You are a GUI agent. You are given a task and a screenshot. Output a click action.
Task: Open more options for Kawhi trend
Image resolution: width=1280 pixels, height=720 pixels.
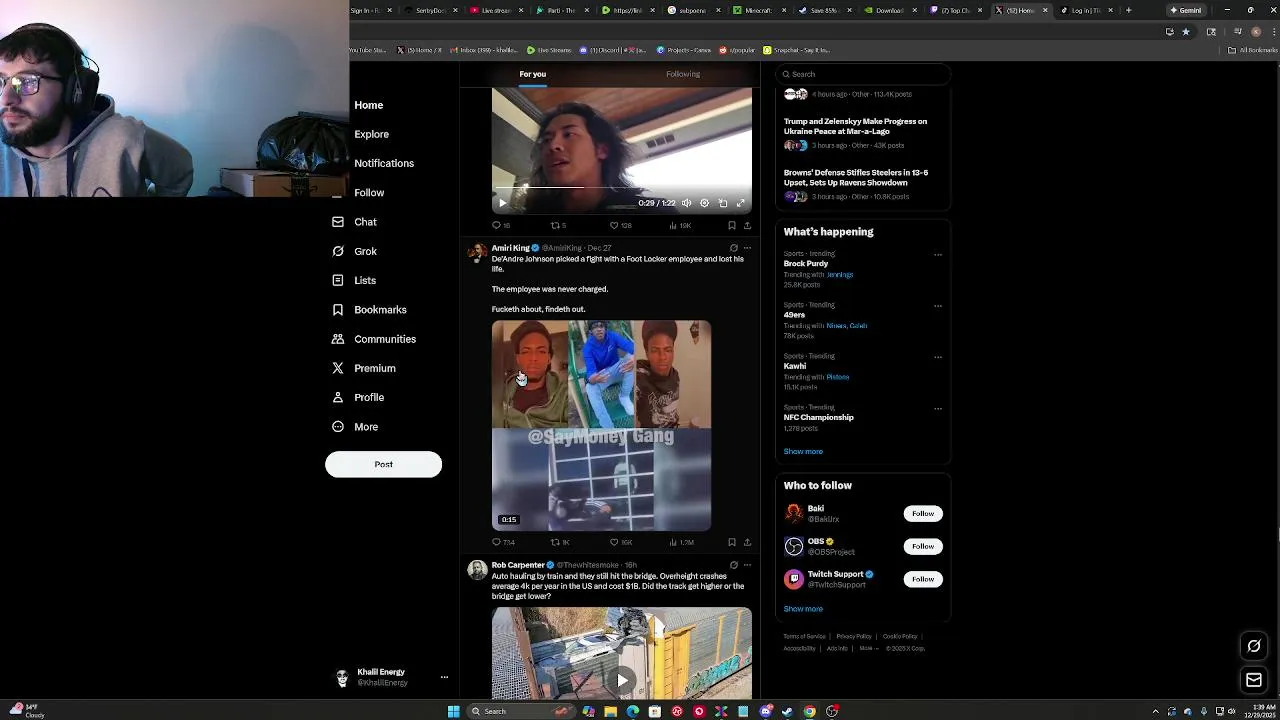pos(938,357)
